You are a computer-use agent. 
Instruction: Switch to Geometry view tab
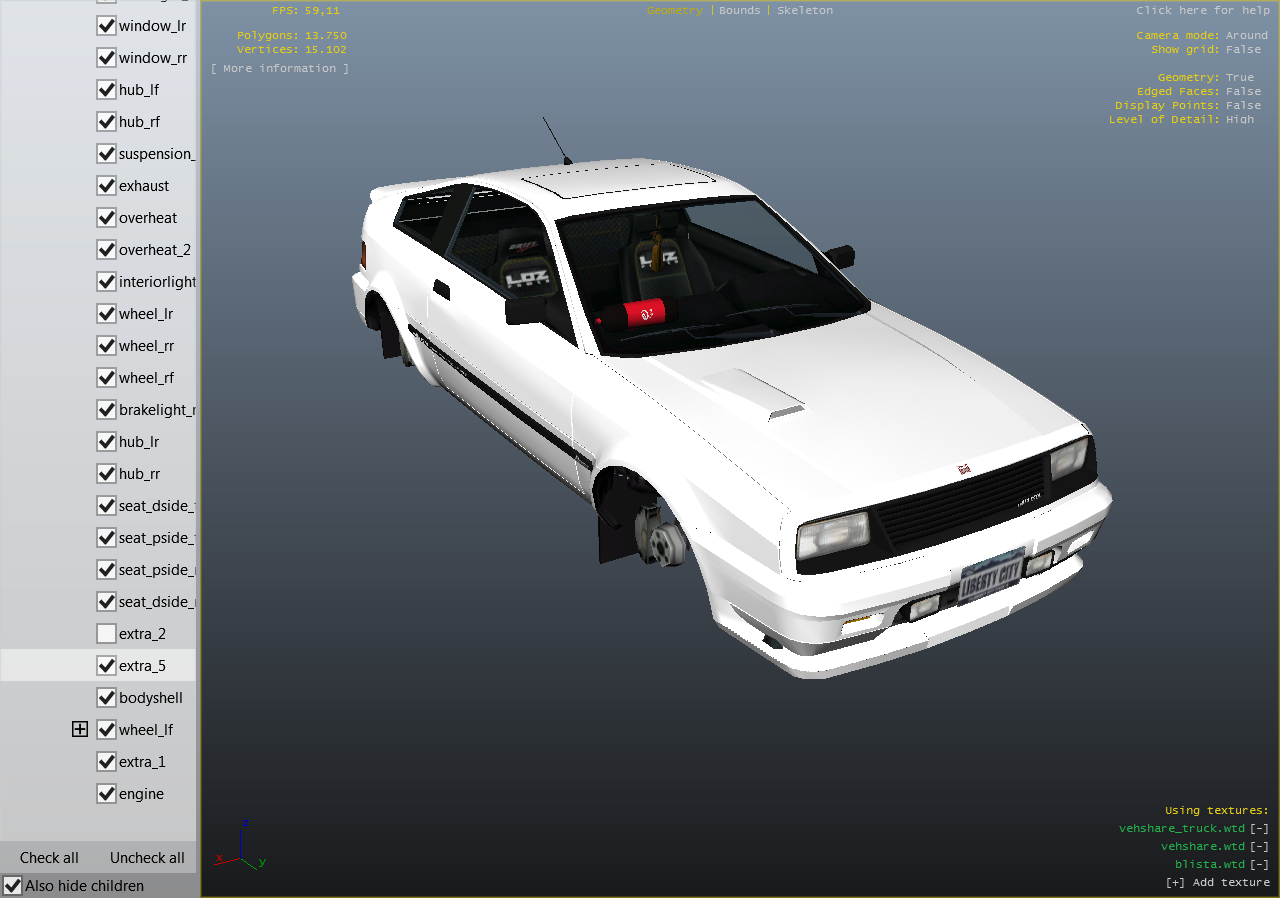(x=675, y=10)
